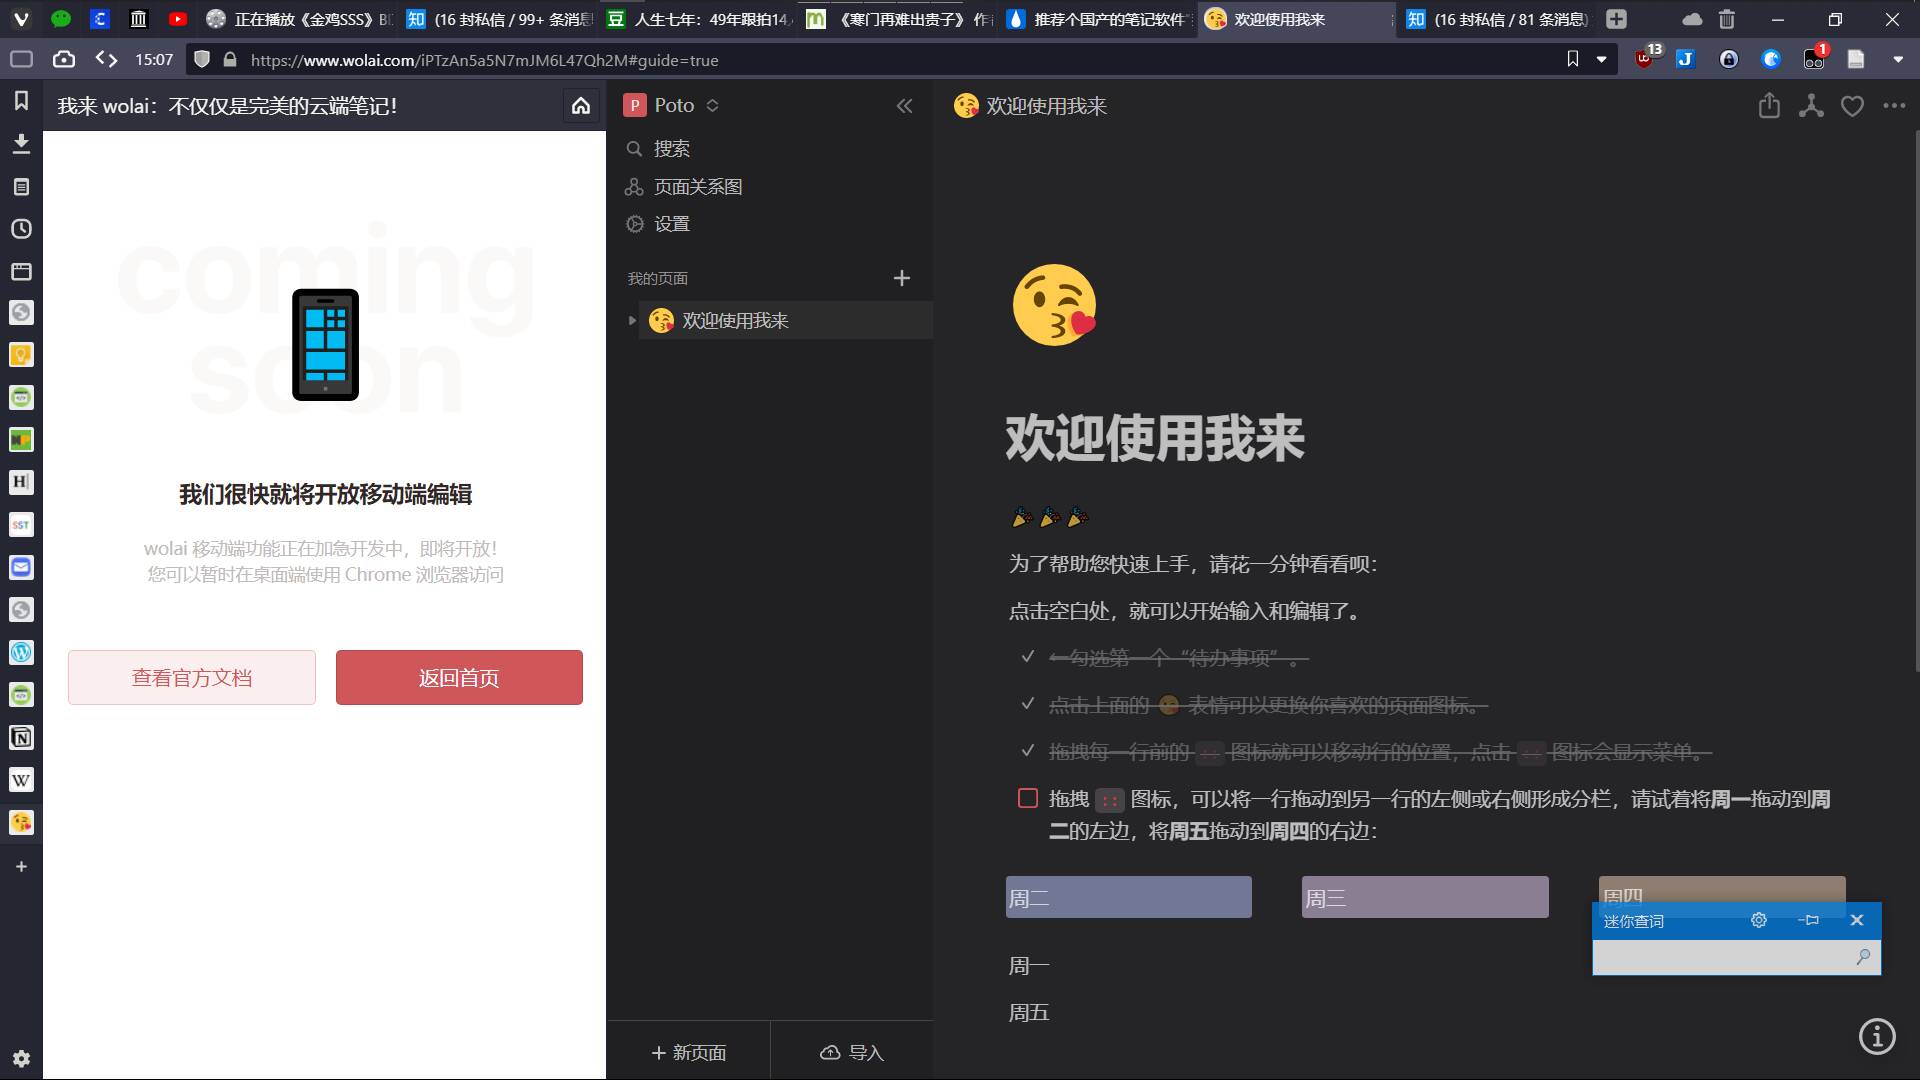The width and height of the screenshot is (1920, 1080).
Task: Open 设置 in the sidebar
Action: tap(671, 224)
